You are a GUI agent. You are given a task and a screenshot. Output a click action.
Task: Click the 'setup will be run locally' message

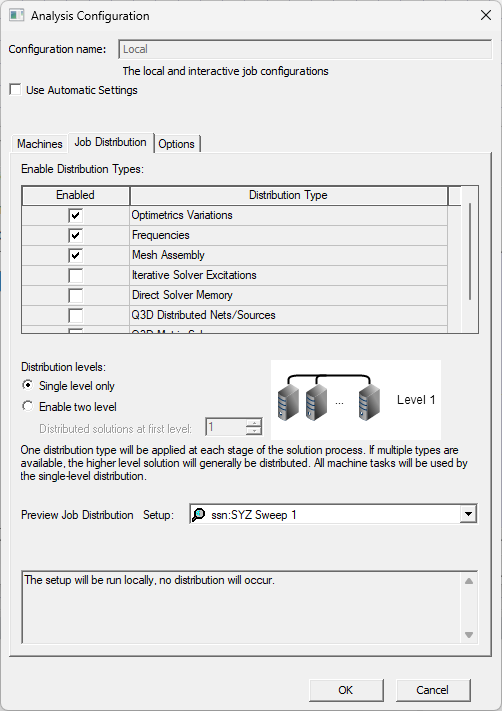pyautogui.click(x=150, y=580)
